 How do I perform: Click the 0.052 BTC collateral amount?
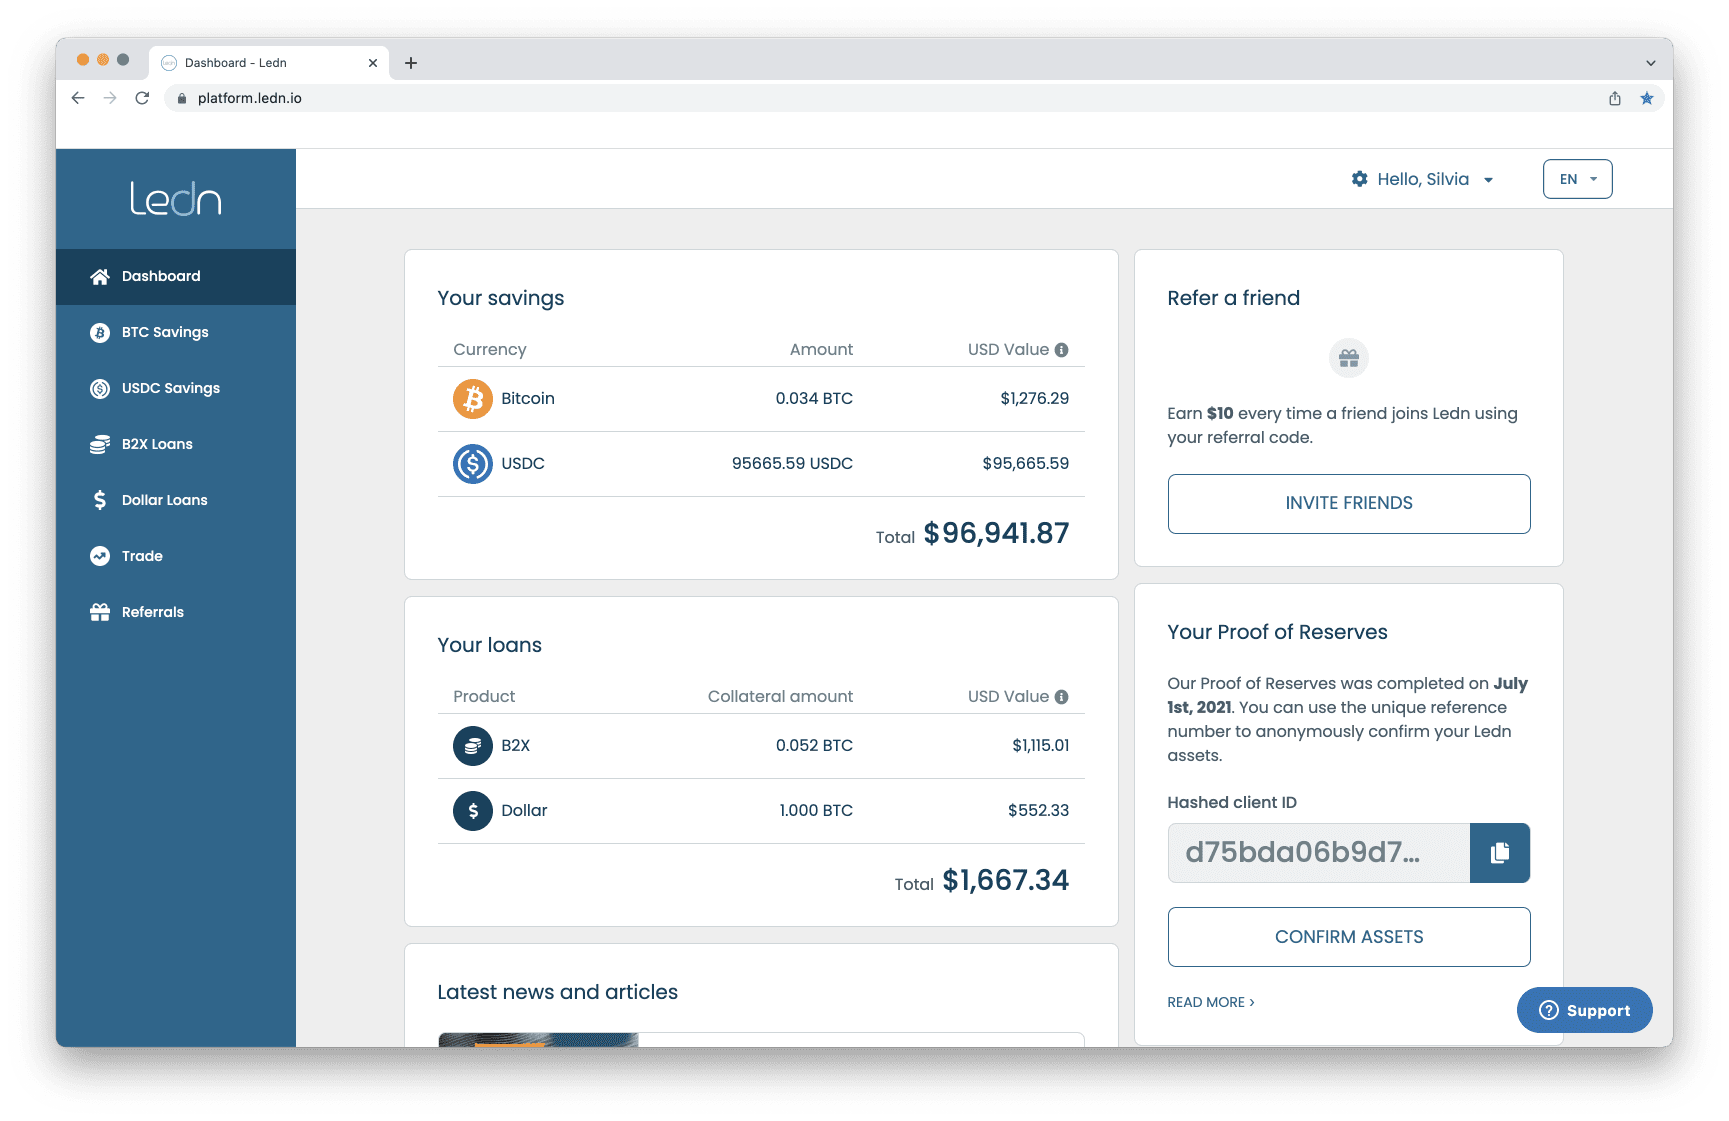[x=814, y=746]
